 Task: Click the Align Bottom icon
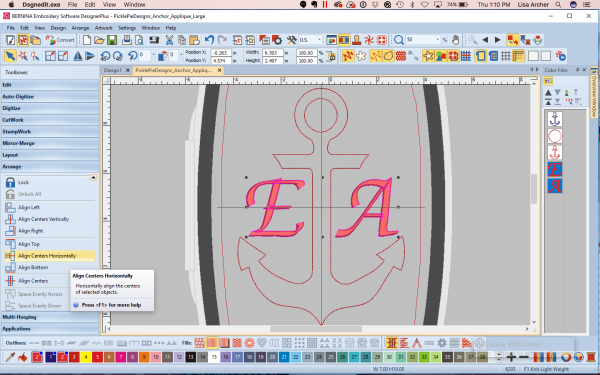click(10, 267)
